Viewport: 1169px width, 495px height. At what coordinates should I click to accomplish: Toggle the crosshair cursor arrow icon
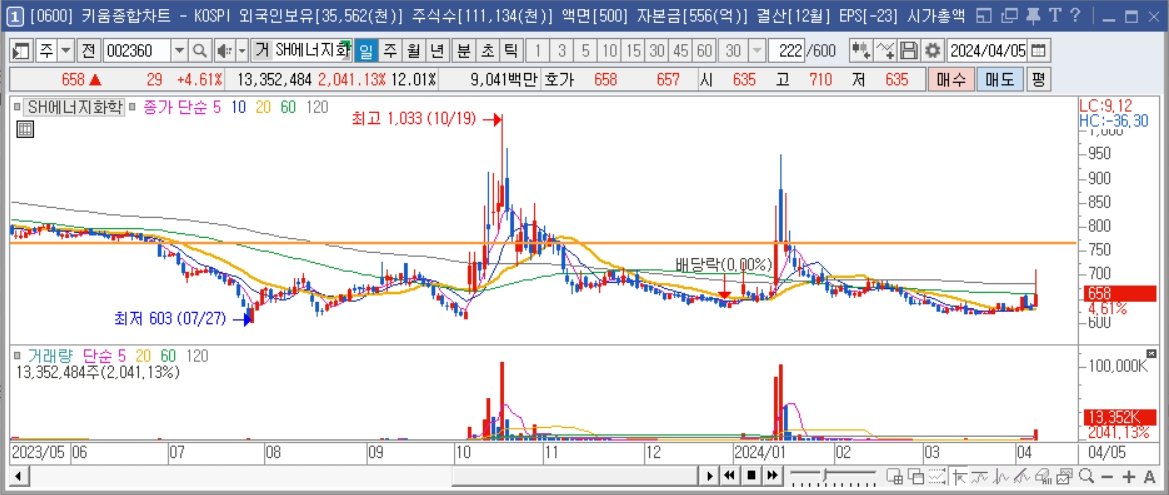pos(960,476)
